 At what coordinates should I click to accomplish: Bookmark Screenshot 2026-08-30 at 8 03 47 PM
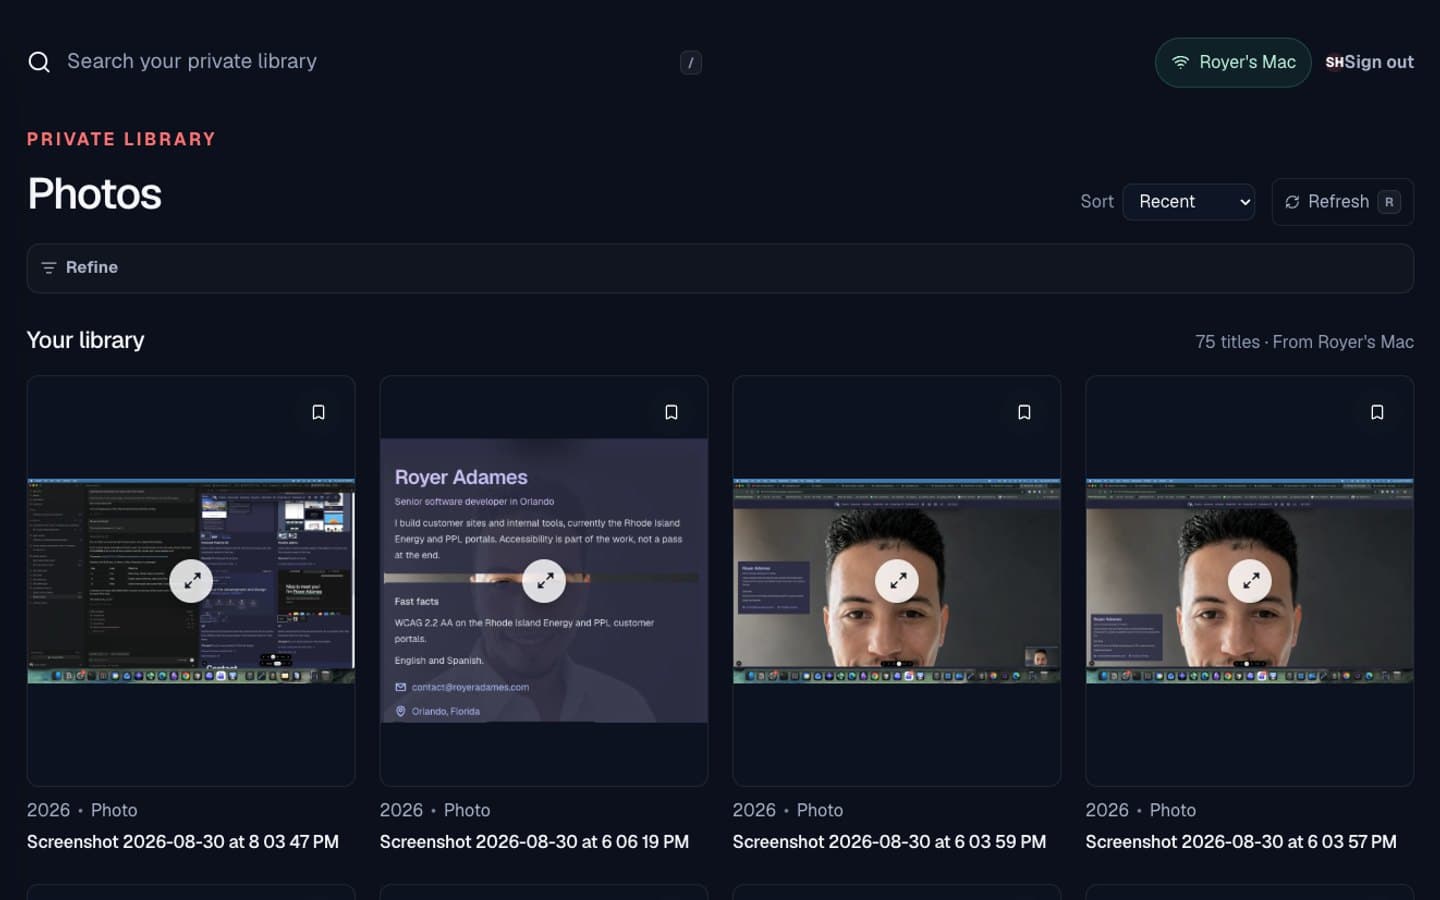(x=318, y=412)
